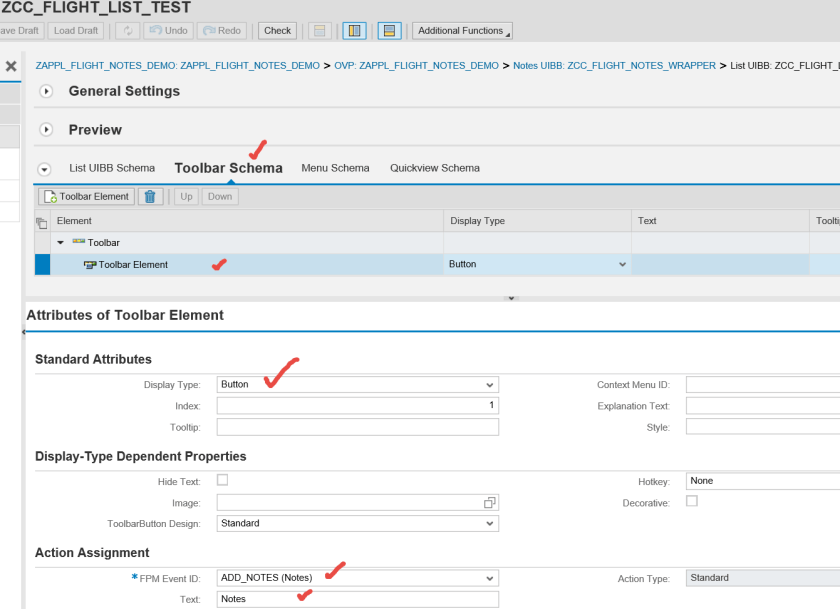Screen dimensions: 840x609
Task: Open ZAPPL_FLIGHT_NOTES_DEMO application breadcrumb link
Action: (x=177, y=65)
